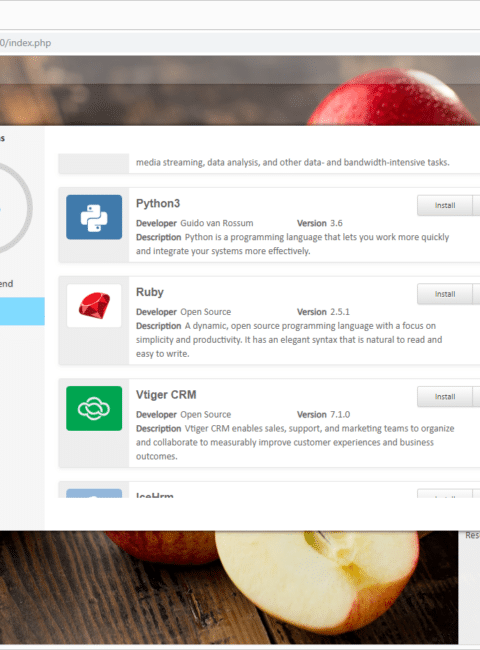
Task: Click the Vtiger CRM title text
Action: 166,395
